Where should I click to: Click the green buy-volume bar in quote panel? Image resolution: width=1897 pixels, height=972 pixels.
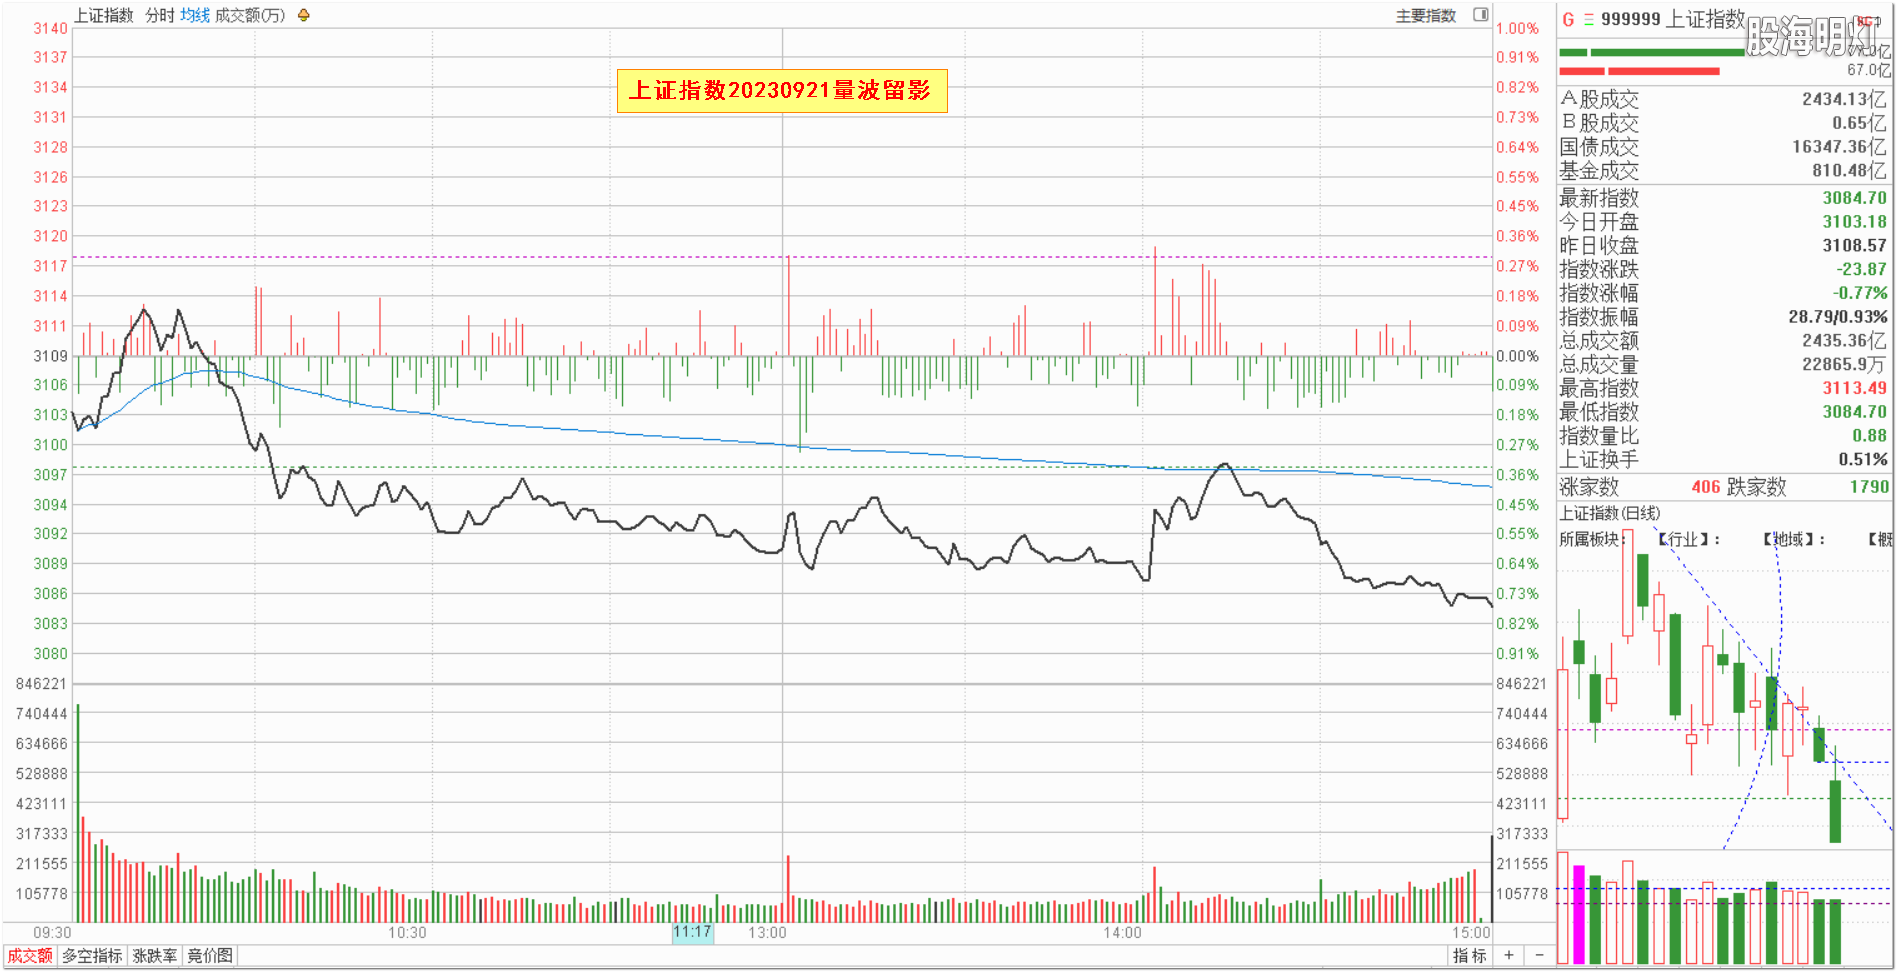[x=1651, y=52]
